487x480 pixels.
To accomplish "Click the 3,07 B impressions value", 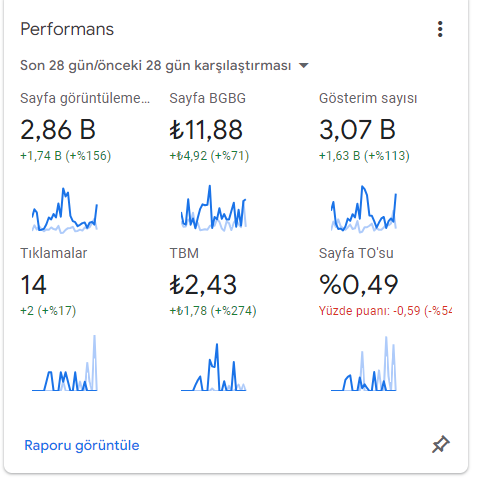I will click(357, 130).
